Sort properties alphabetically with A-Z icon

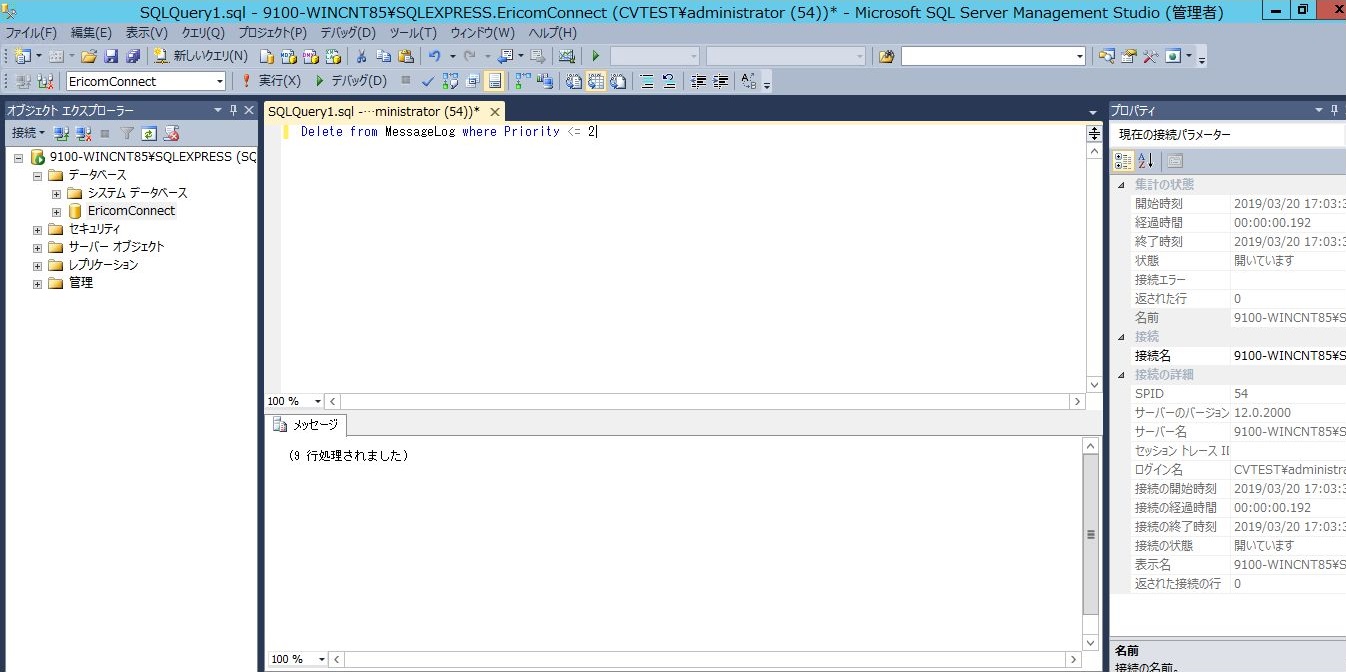tap(1146, 161)
